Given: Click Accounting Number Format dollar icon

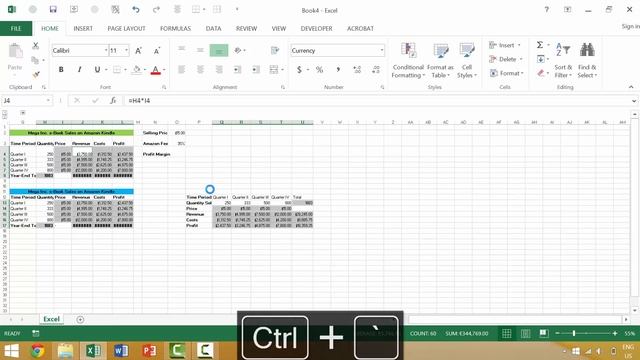Looking at the screenshot, I should (299, 70).
